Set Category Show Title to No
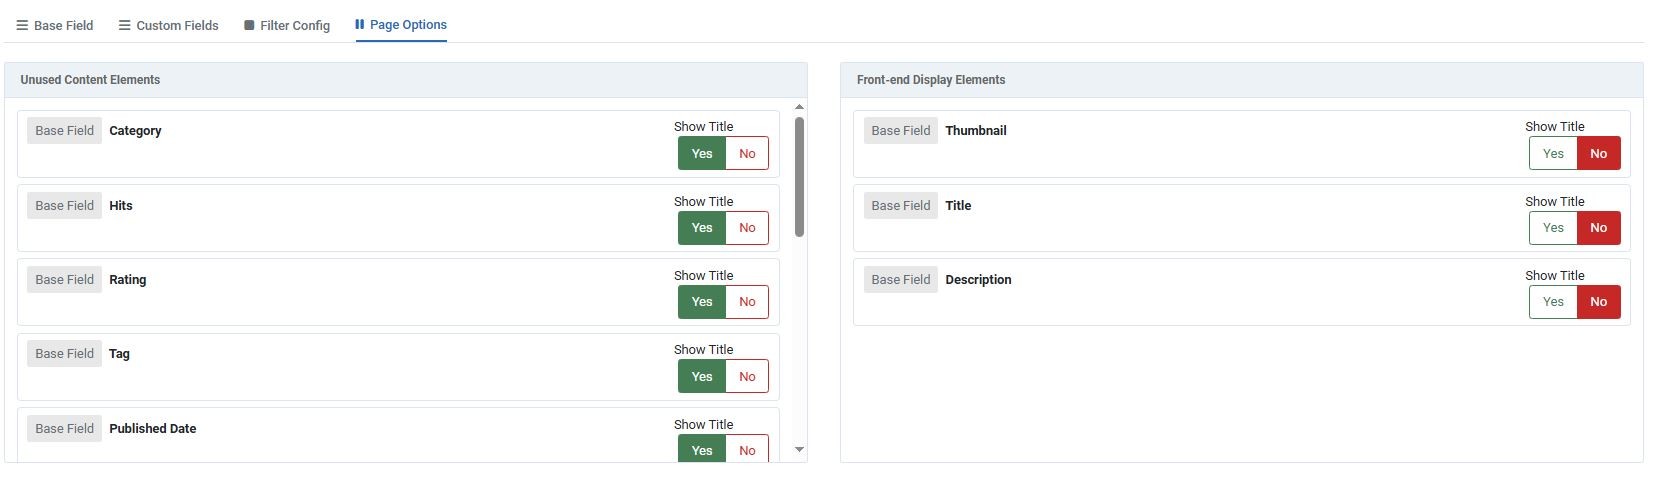 (x=747, y=154)
